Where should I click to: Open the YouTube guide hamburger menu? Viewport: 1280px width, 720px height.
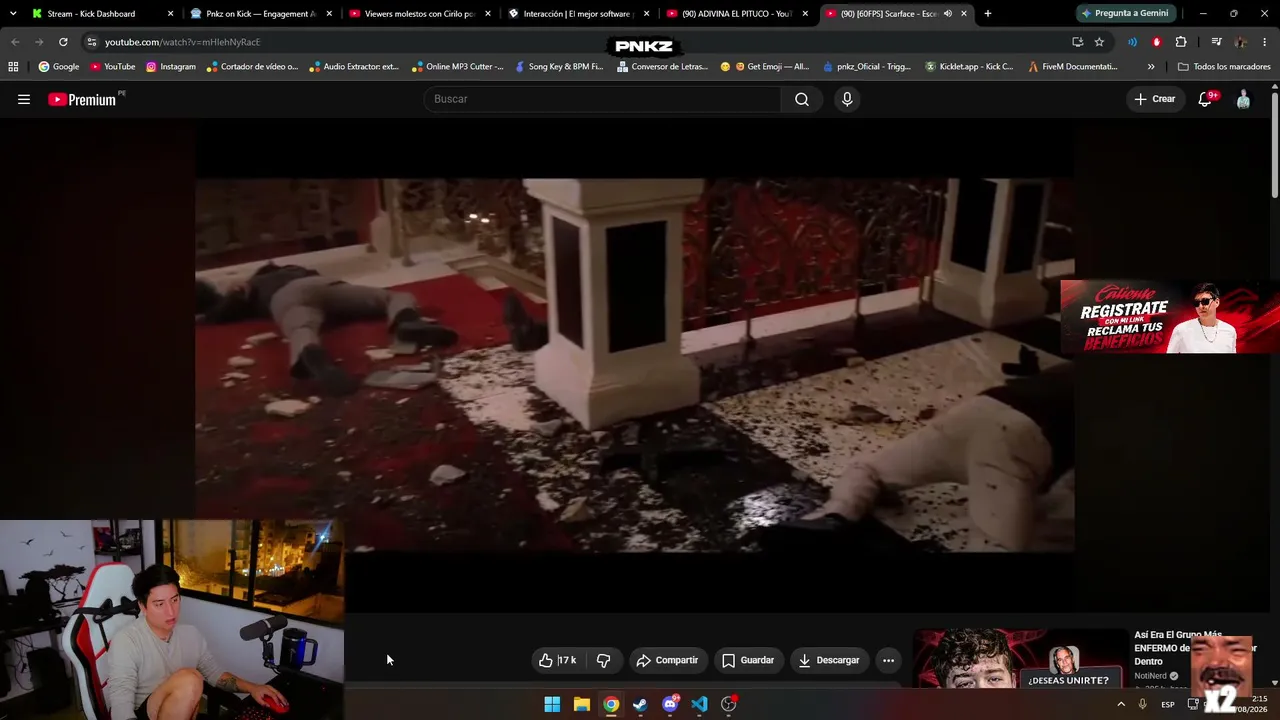[x=24, y=99]
